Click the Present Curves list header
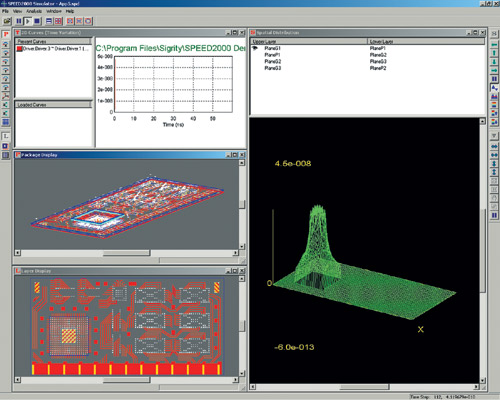500x400 pixels. (53, 41)
